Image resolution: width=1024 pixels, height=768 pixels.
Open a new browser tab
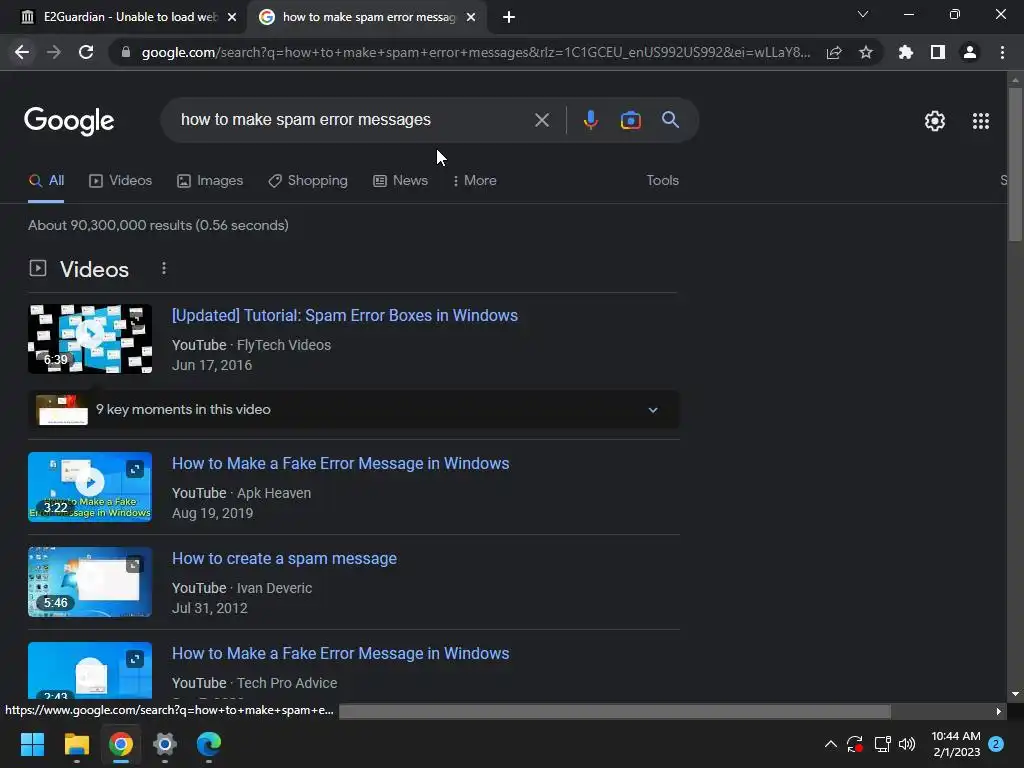(509, 18)
